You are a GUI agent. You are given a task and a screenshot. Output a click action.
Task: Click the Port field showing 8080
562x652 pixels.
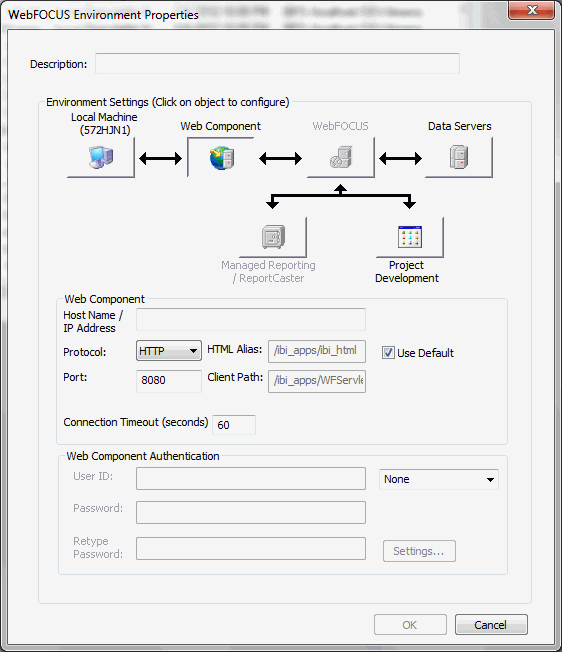(x=169, y=381)
